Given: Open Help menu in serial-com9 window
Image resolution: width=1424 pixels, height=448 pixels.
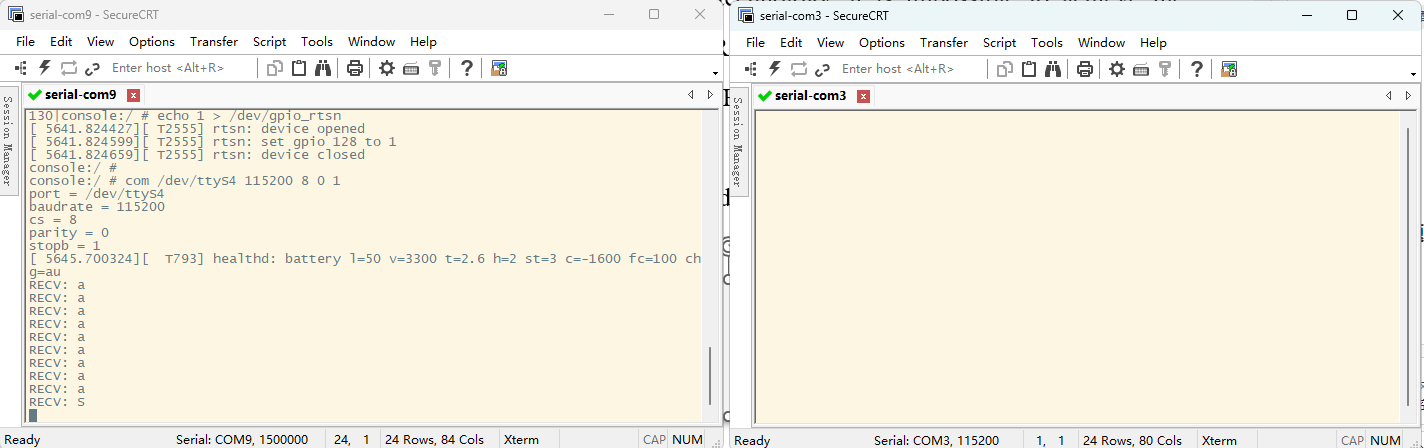Looking at the screenshot, I should (x=423, y=42).
